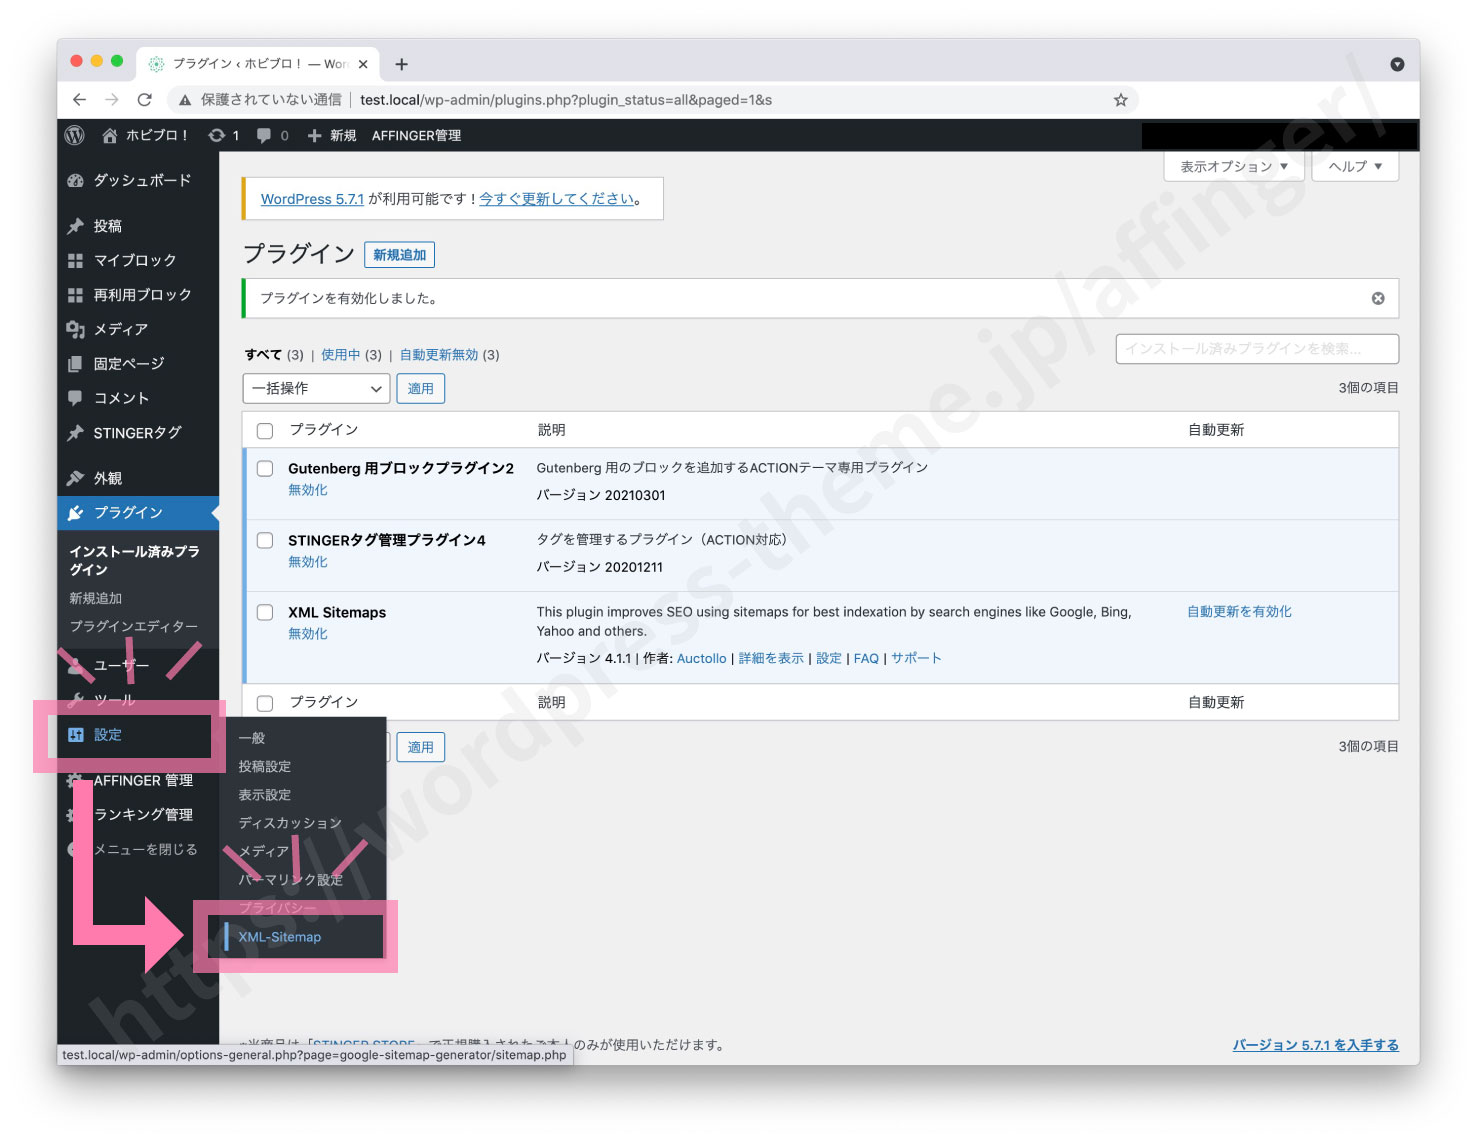The height and width of the screenshot is (1140, 1476).
Task: Open AFFINGER管理 in the admin bar
Action: click(x=416, y=135)
